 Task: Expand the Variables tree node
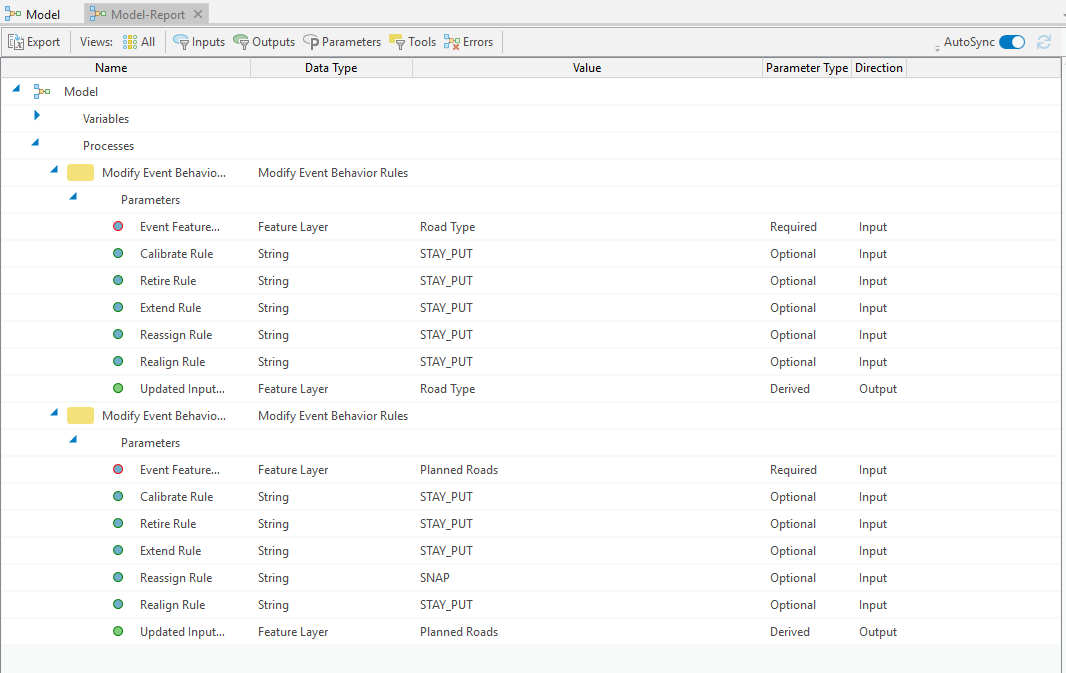37,118
